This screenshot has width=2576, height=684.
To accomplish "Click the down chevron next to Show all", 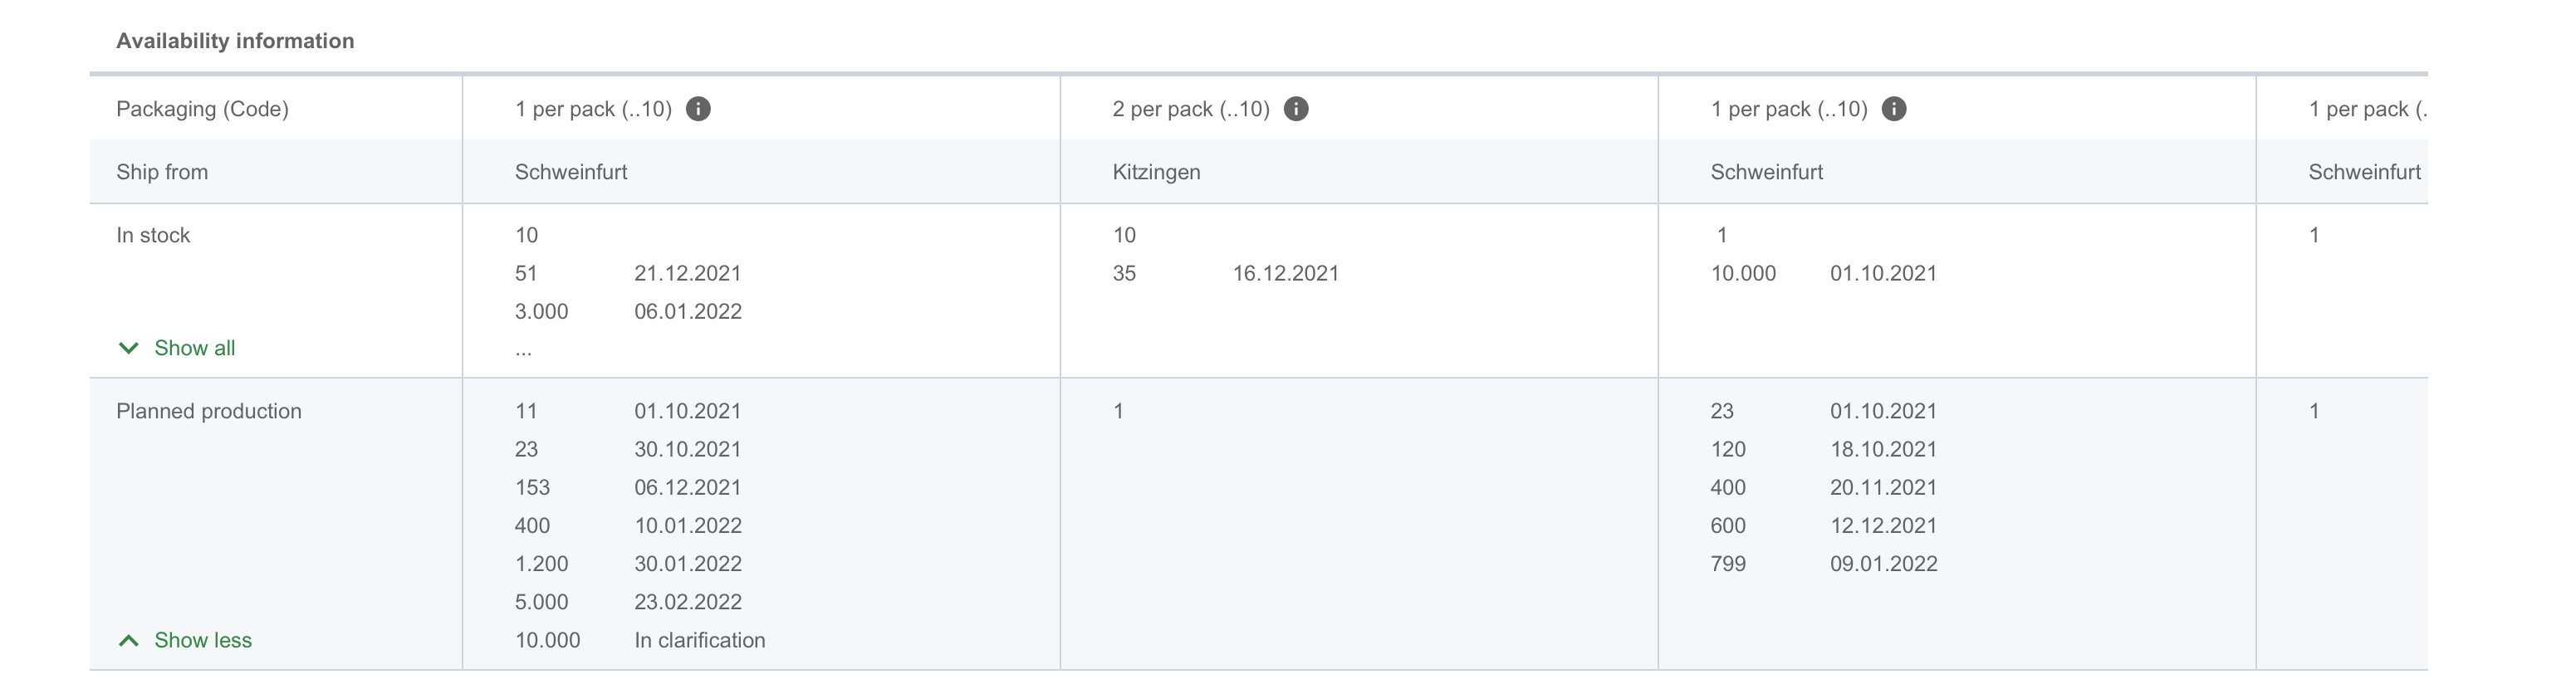I will [128, 347].
